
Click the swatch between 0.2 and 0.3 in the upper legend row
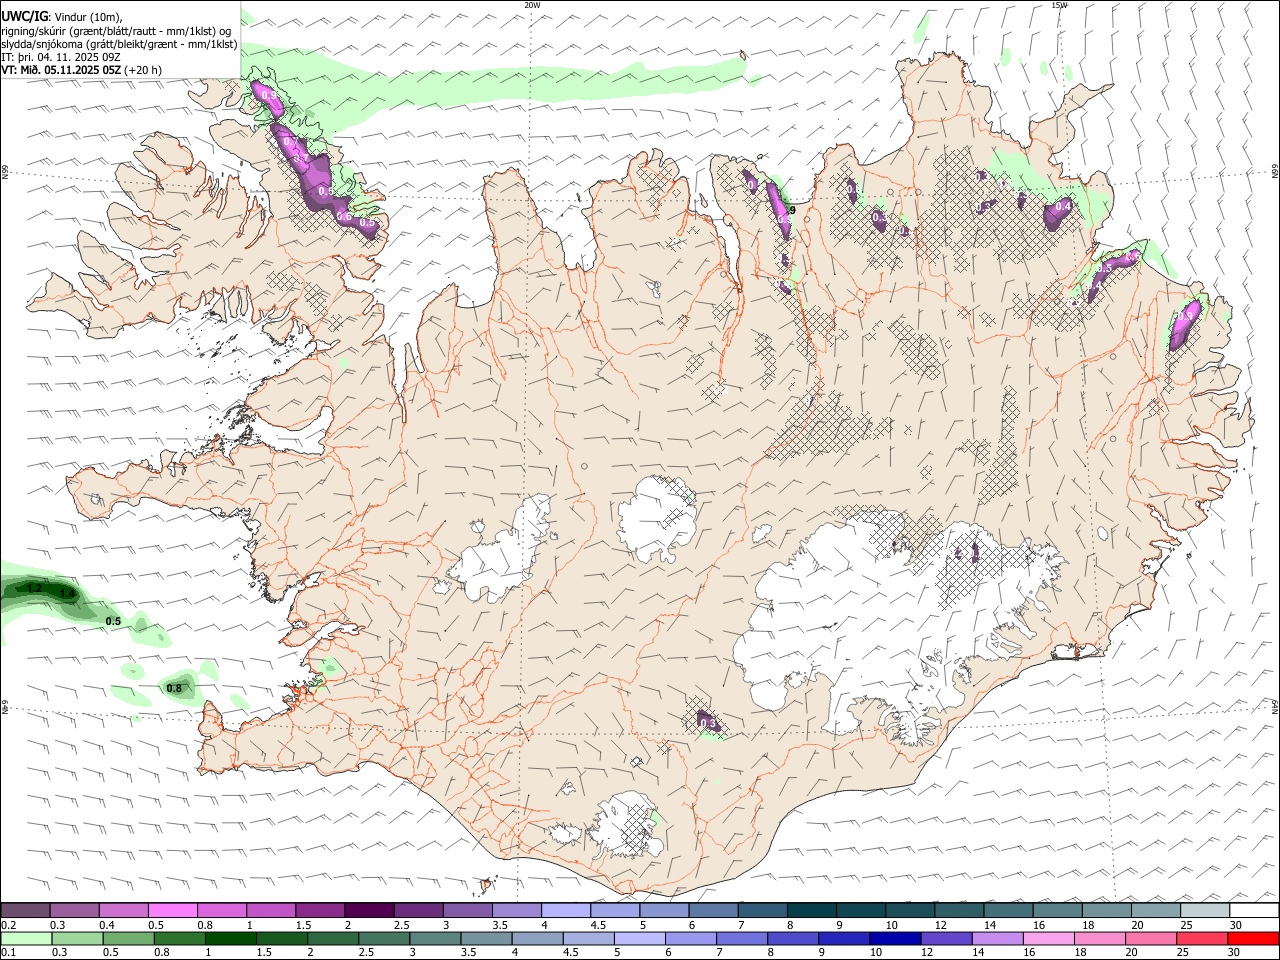[26, 910]
